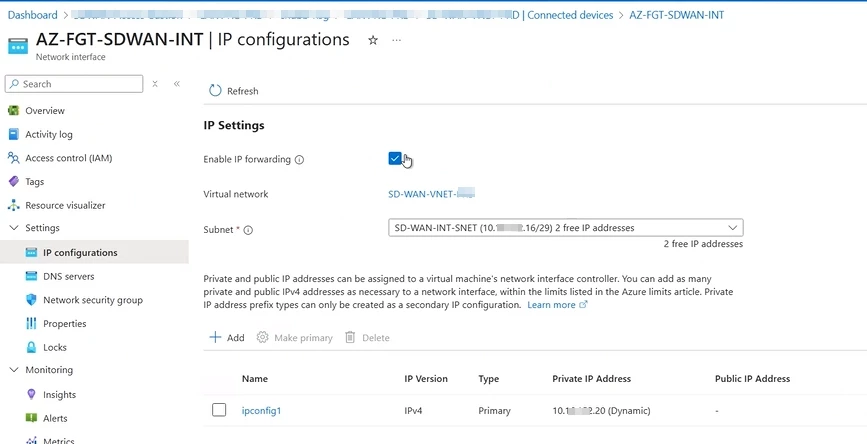This screenshot has width=867, height=444.
Task: Click the Name column header
Action: (x=254, y=379)
